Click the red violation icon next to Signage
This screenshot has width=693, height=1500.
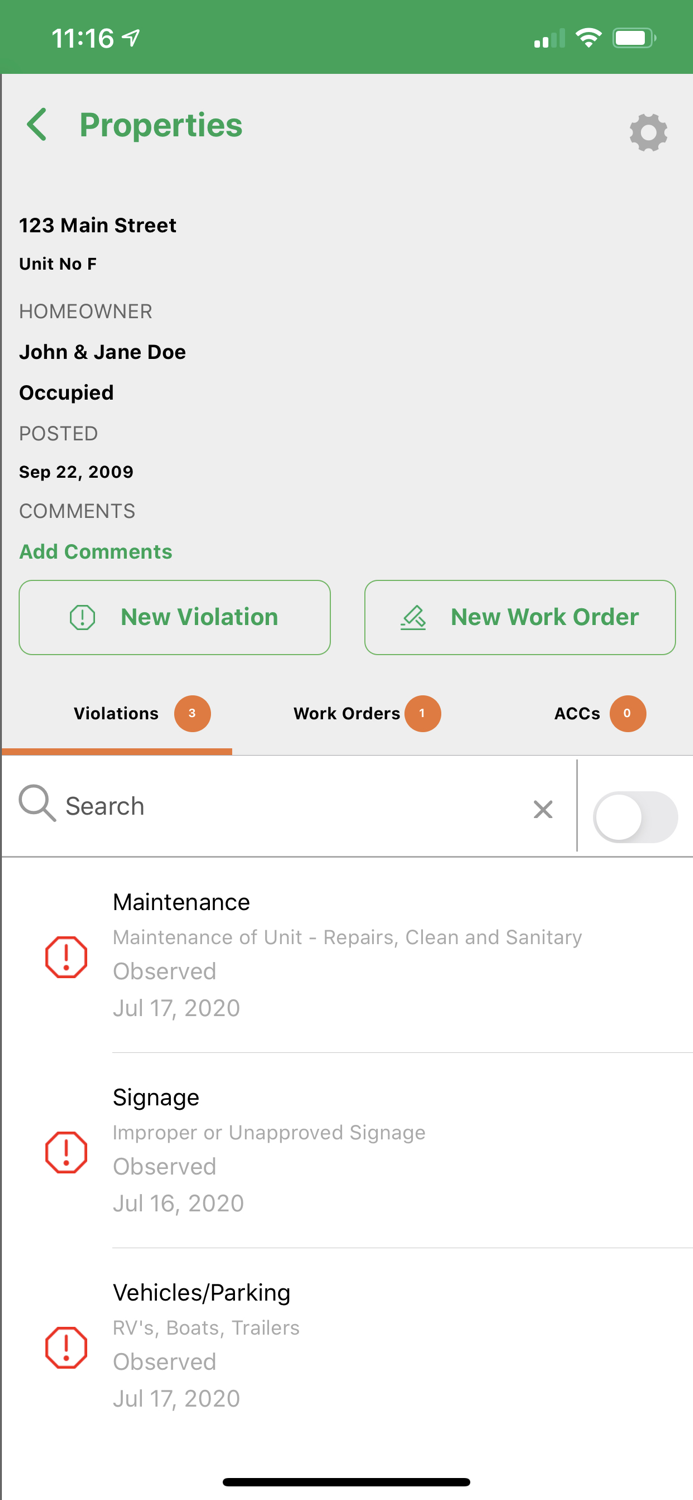(x=65, y=1151)
